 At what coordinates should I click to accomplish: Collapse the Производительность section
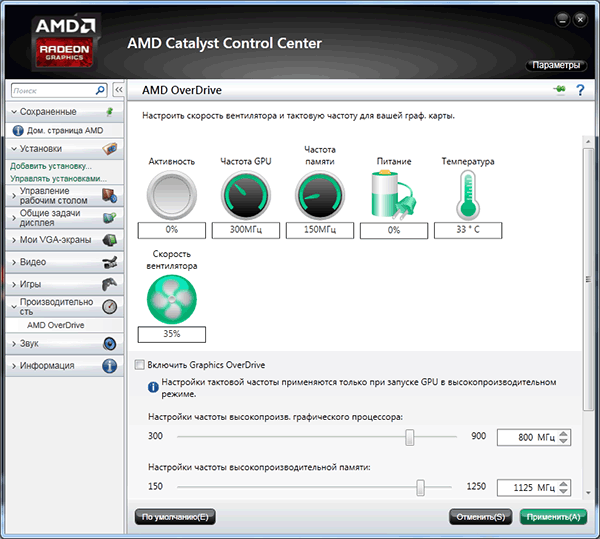[14, 306]
